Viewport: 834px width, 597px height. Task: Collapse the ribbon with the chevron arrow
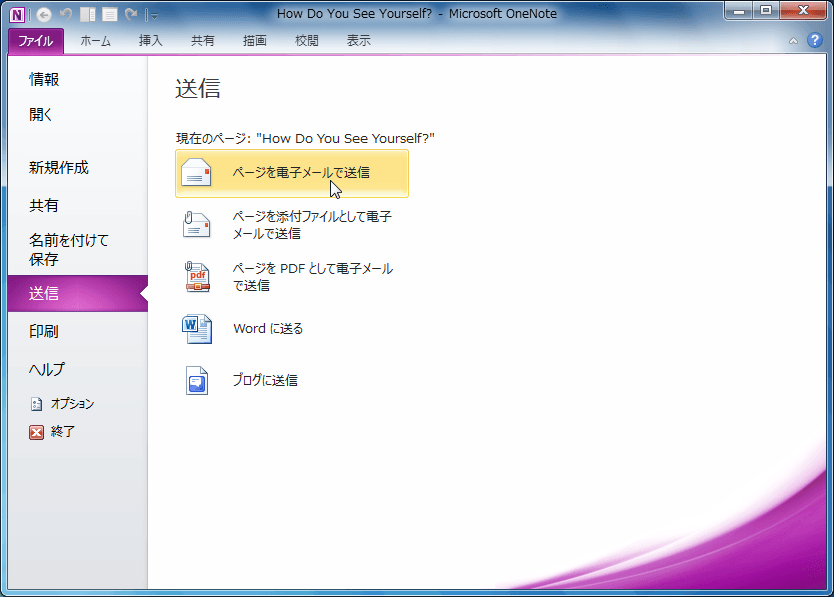point(793,40)
